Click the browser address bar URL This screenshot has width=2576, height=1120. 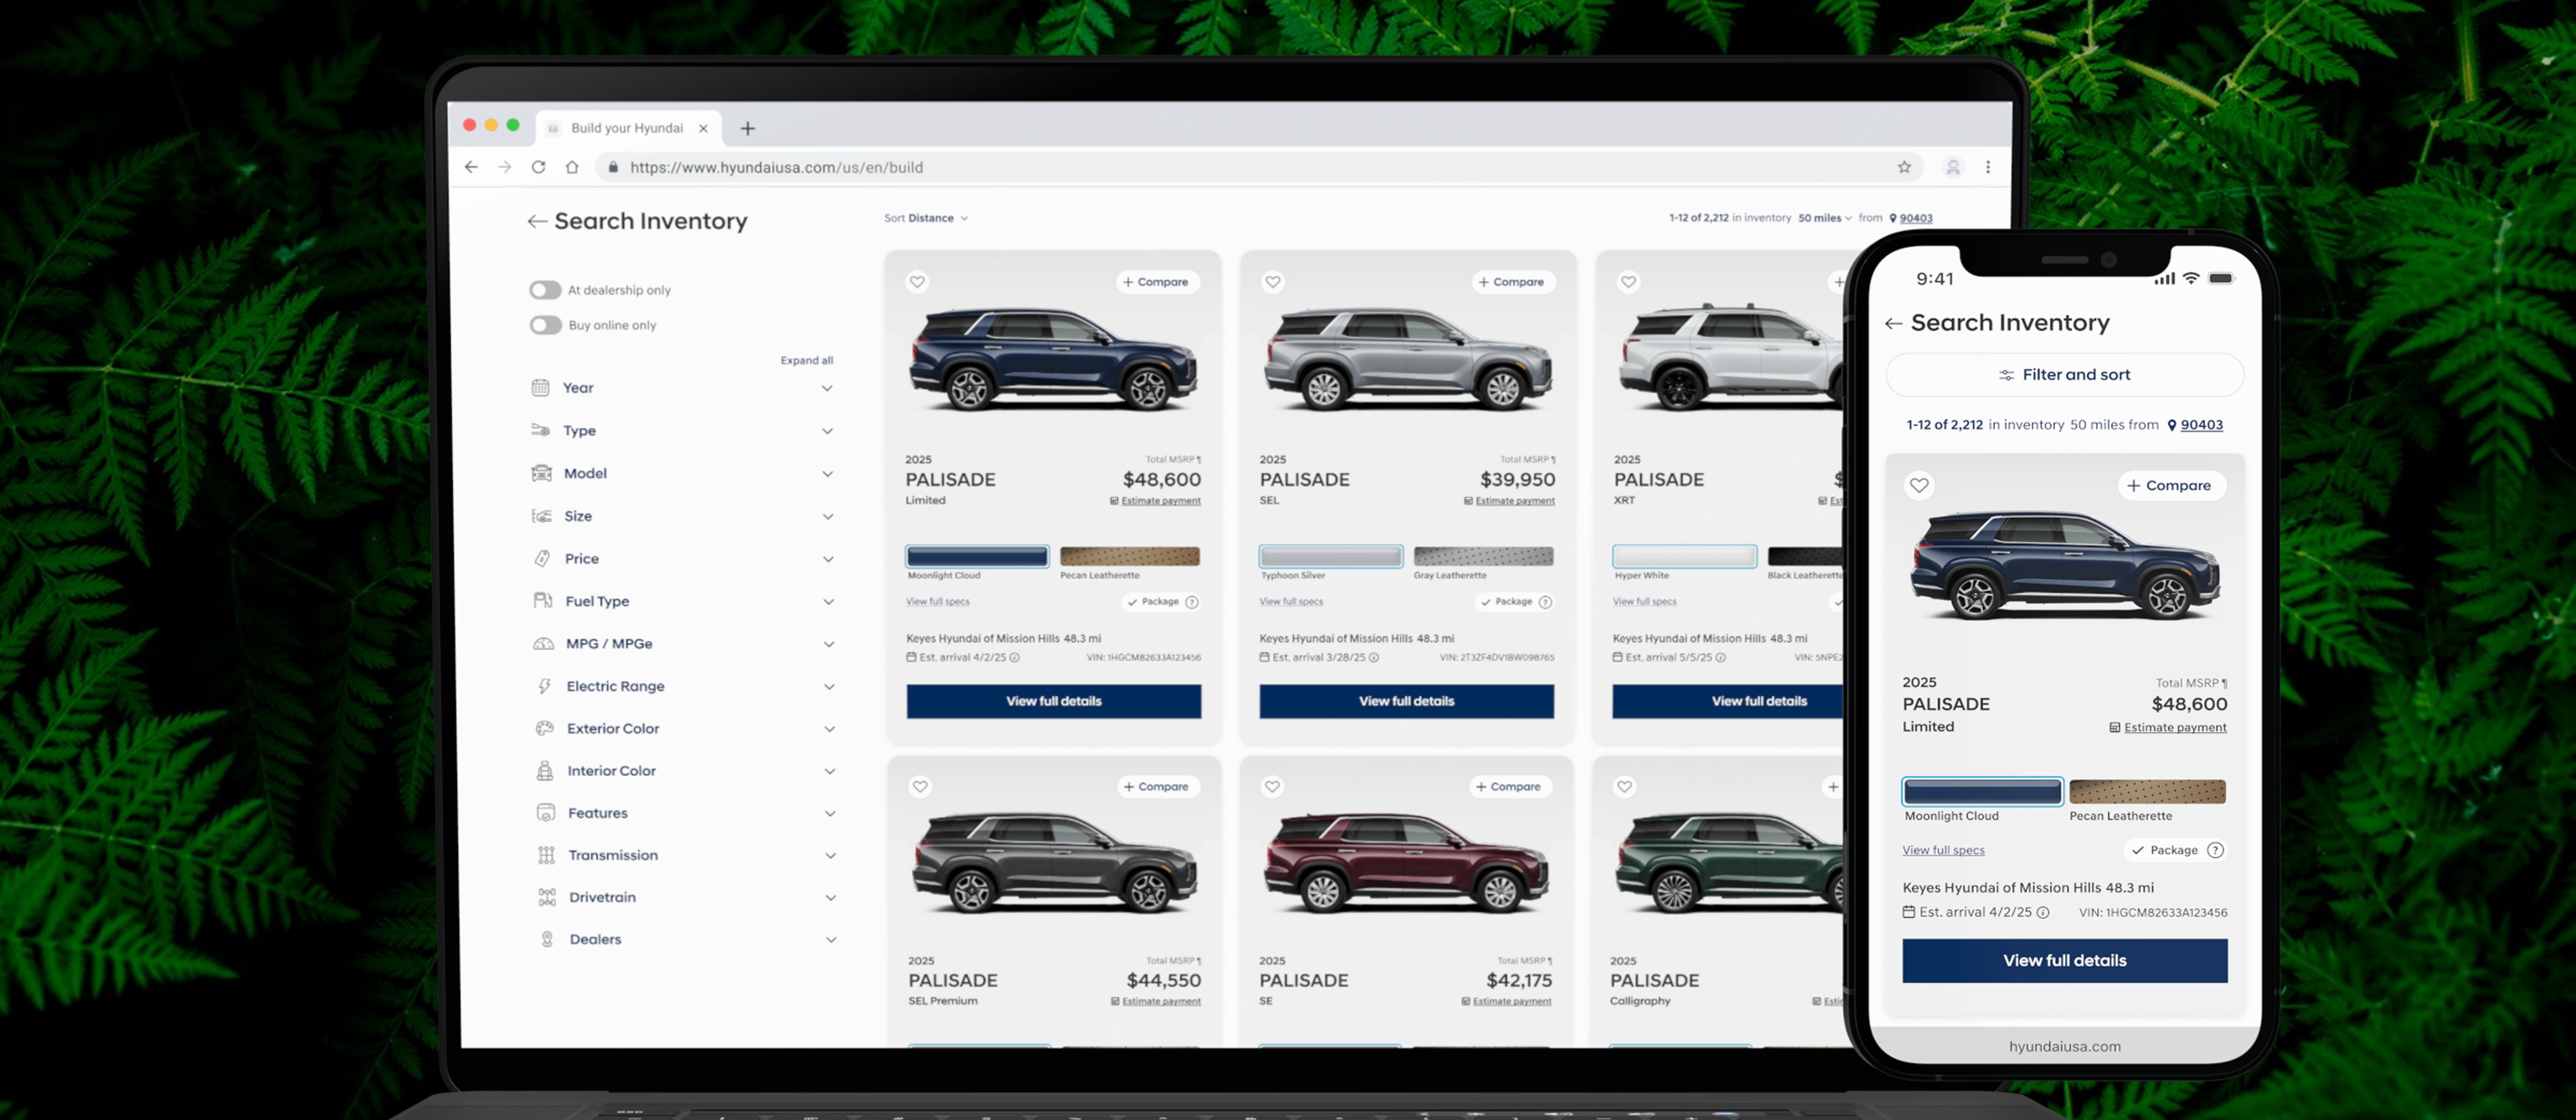pos(776,167)
